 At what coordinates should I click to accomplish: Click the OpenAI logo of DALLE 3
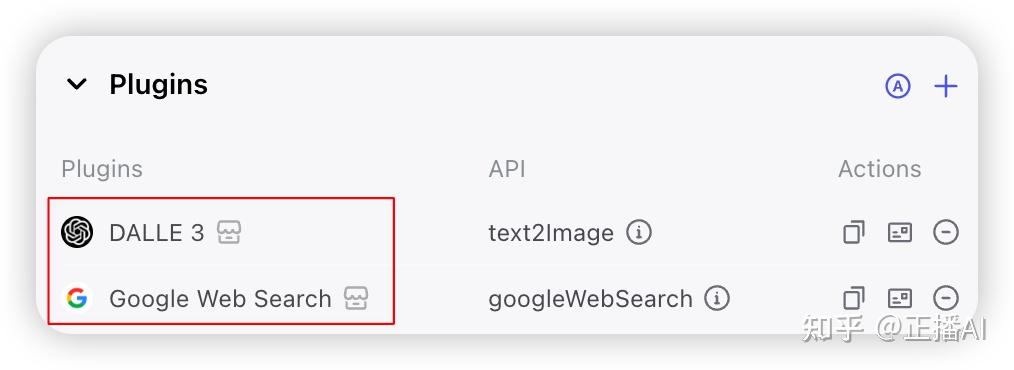click(x=77, y=232)
